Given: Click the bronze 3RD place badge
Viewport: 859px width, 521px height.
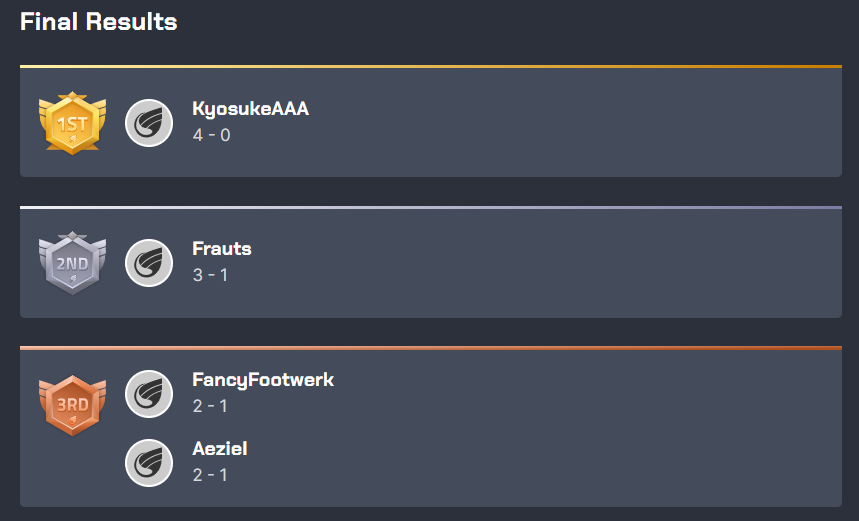Looking at the screenshot, I should click(72, 405).
